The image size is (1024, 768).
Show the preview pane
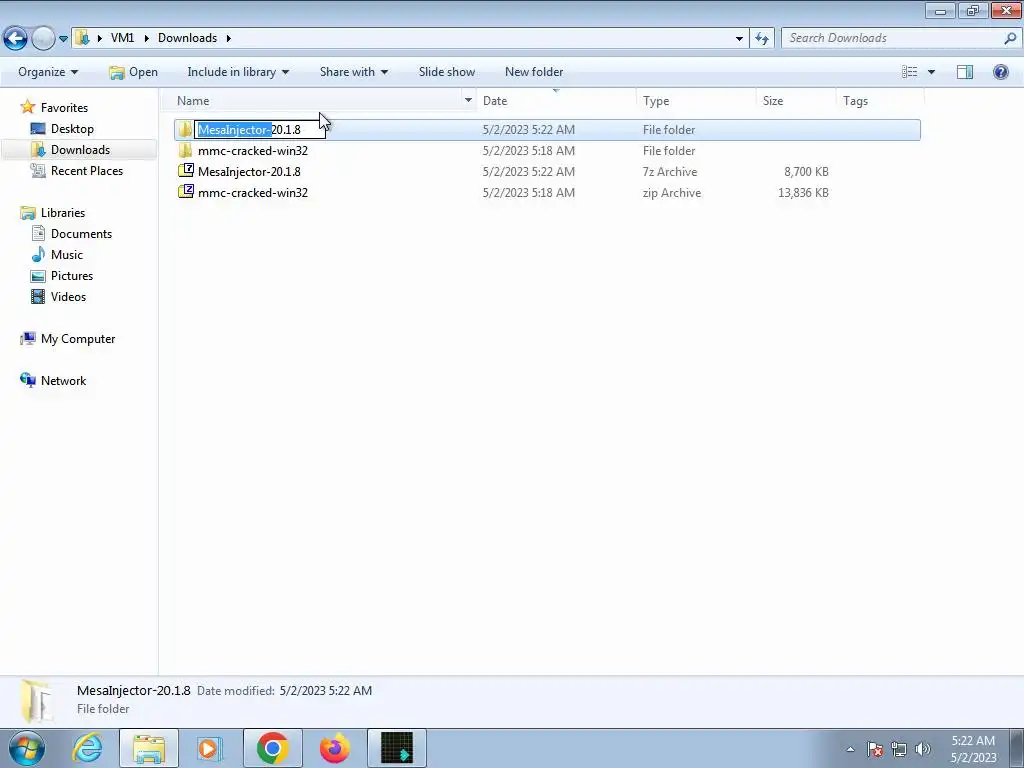965,72
